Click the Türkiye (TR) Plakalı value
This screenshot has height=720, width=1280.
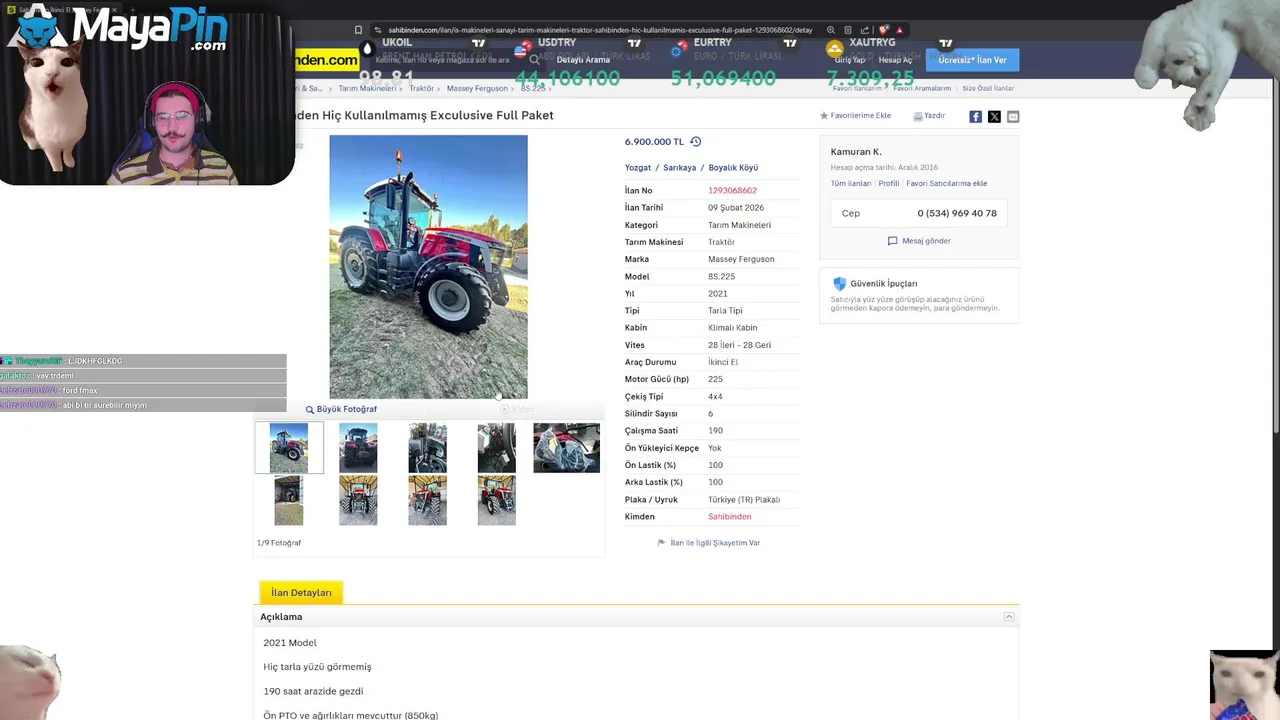pyautogui.click(x=744, y=500)
